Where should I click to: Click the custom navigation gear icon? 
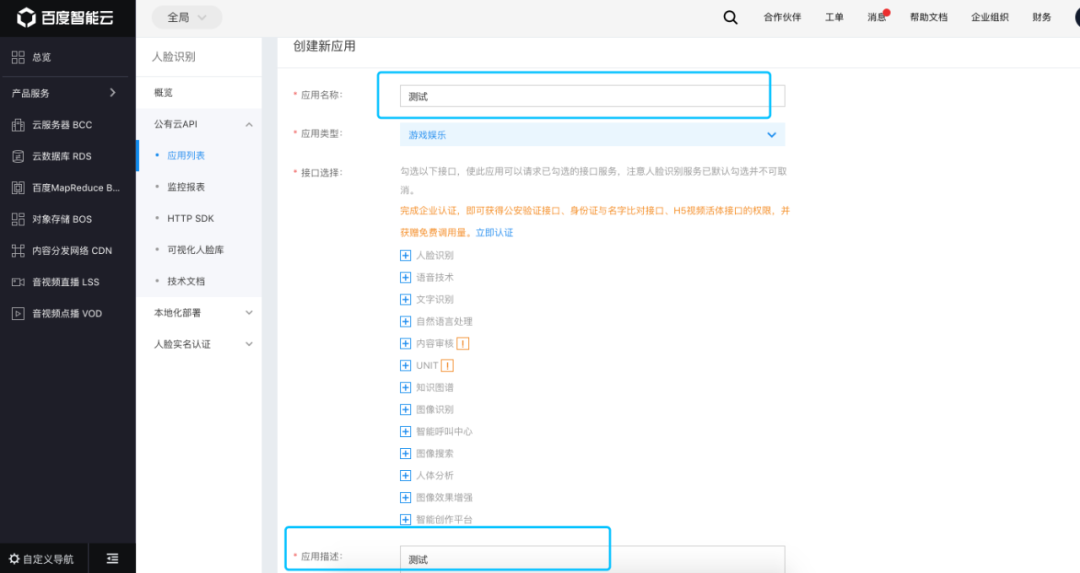point(14,559)
